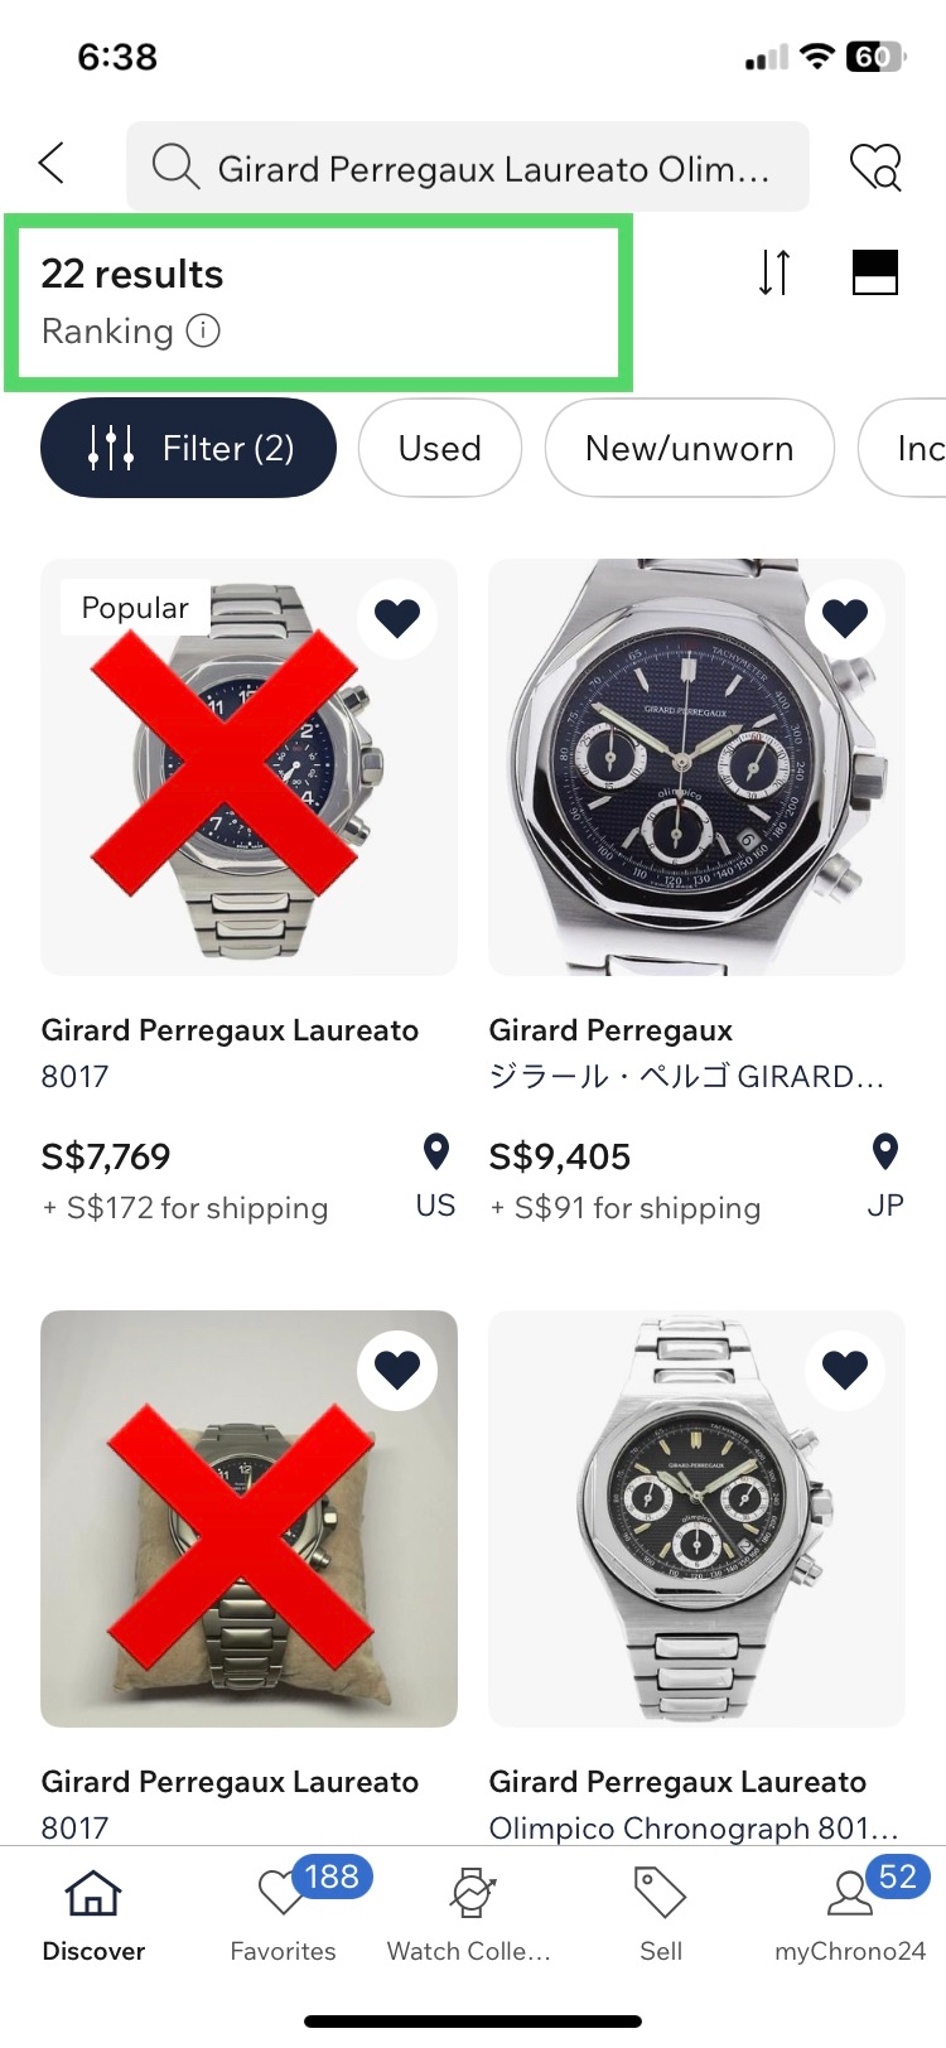Open Filter (2) button
946x2048 pixels.
tap(189, 448)
